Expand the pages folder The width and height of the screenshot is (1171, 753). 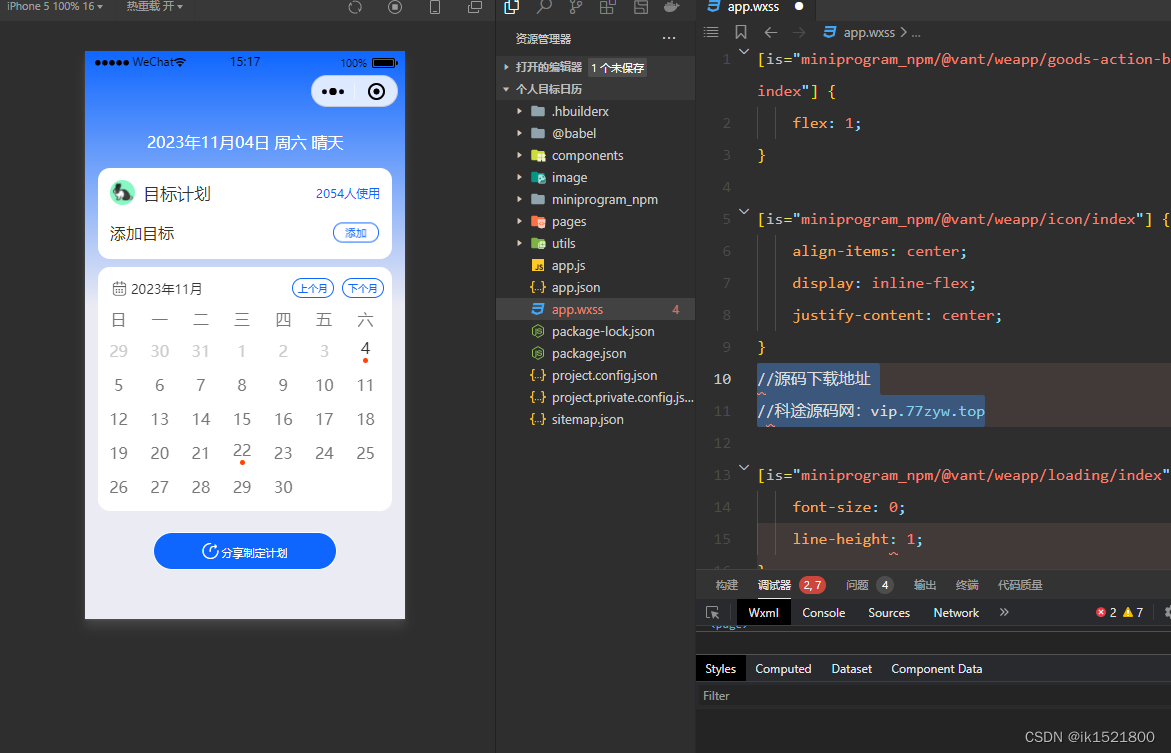[520, 221]
